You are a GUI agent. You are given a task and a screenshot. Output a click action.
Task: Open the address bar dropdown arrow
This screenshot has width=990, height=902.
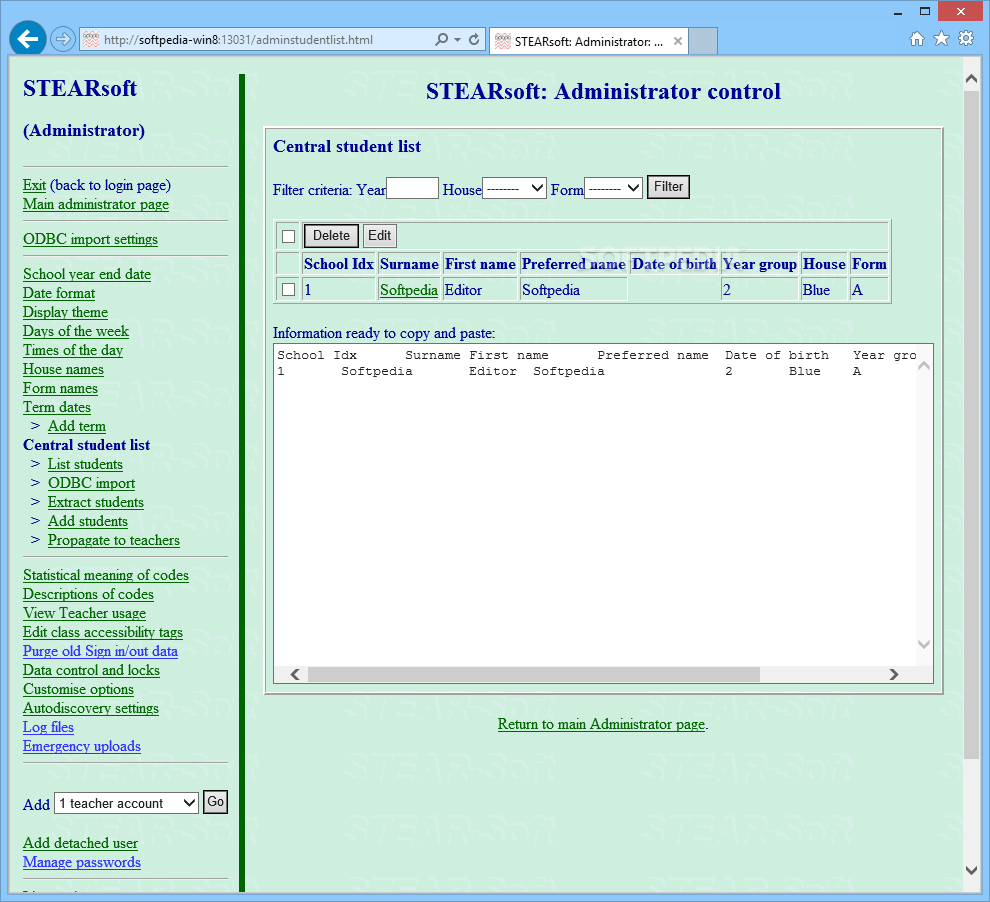click(457, 40)
